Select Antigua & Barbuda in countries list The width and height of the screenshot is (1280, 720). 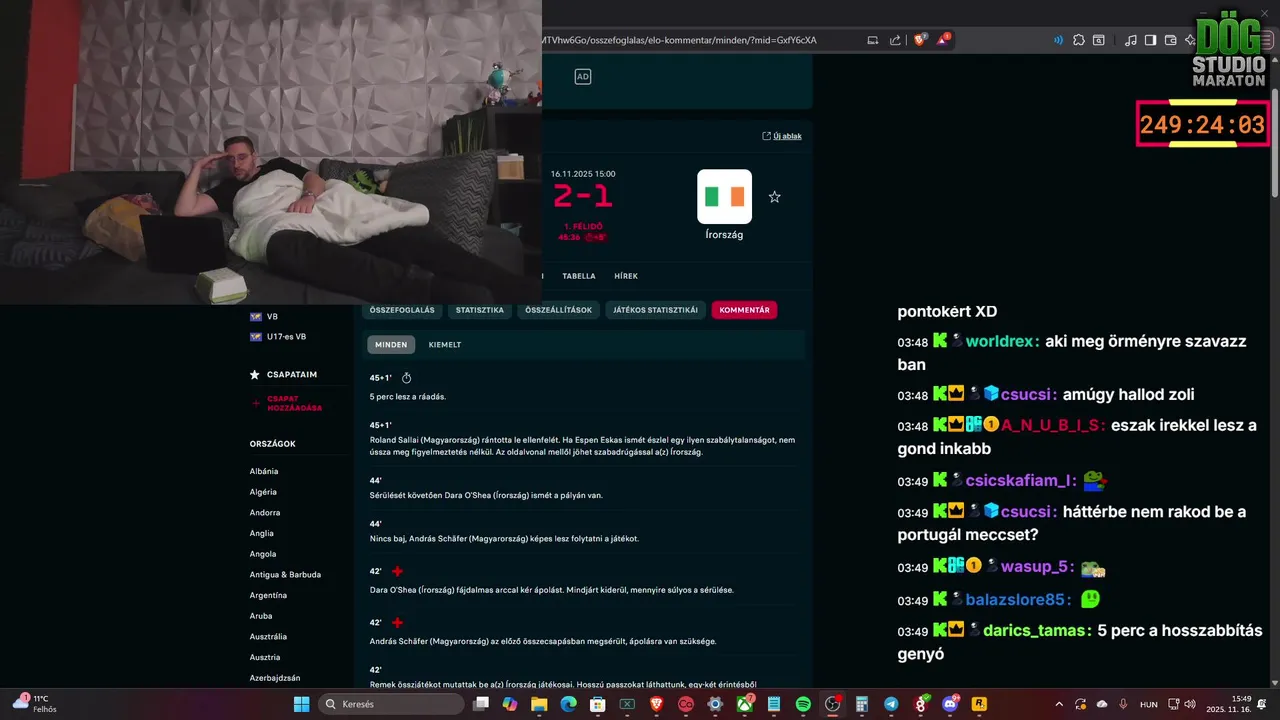tap(285, 575)
